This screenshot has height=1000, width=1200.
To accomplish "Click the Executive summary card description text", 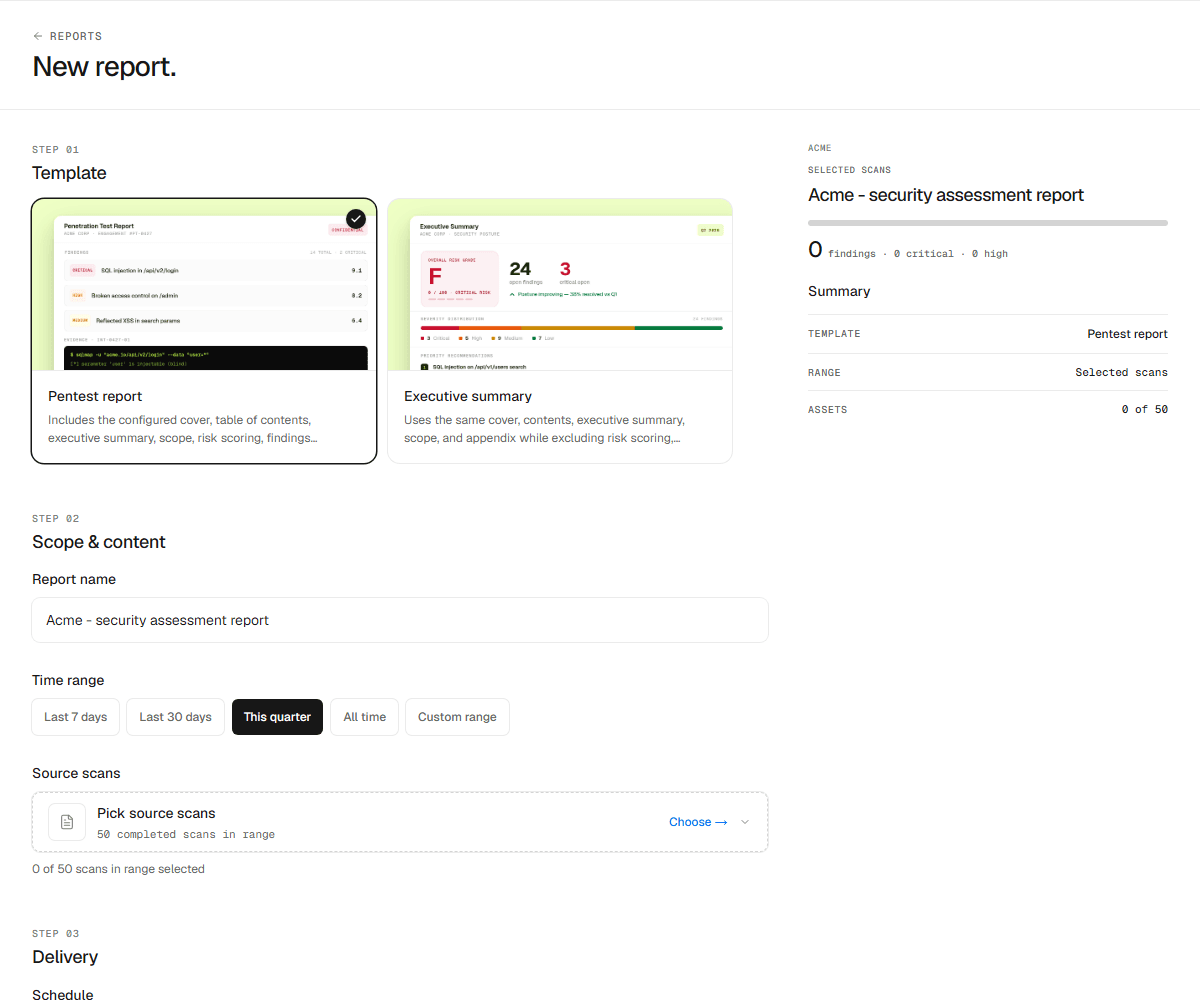I will [x=544, y=429].
